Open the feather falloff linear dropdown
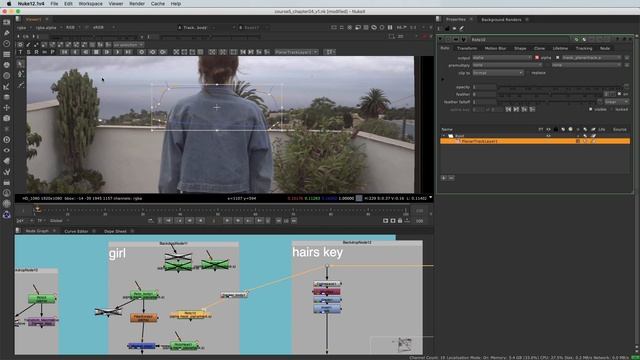Screen dimensions: 640x360 click(x=616, y=102)
